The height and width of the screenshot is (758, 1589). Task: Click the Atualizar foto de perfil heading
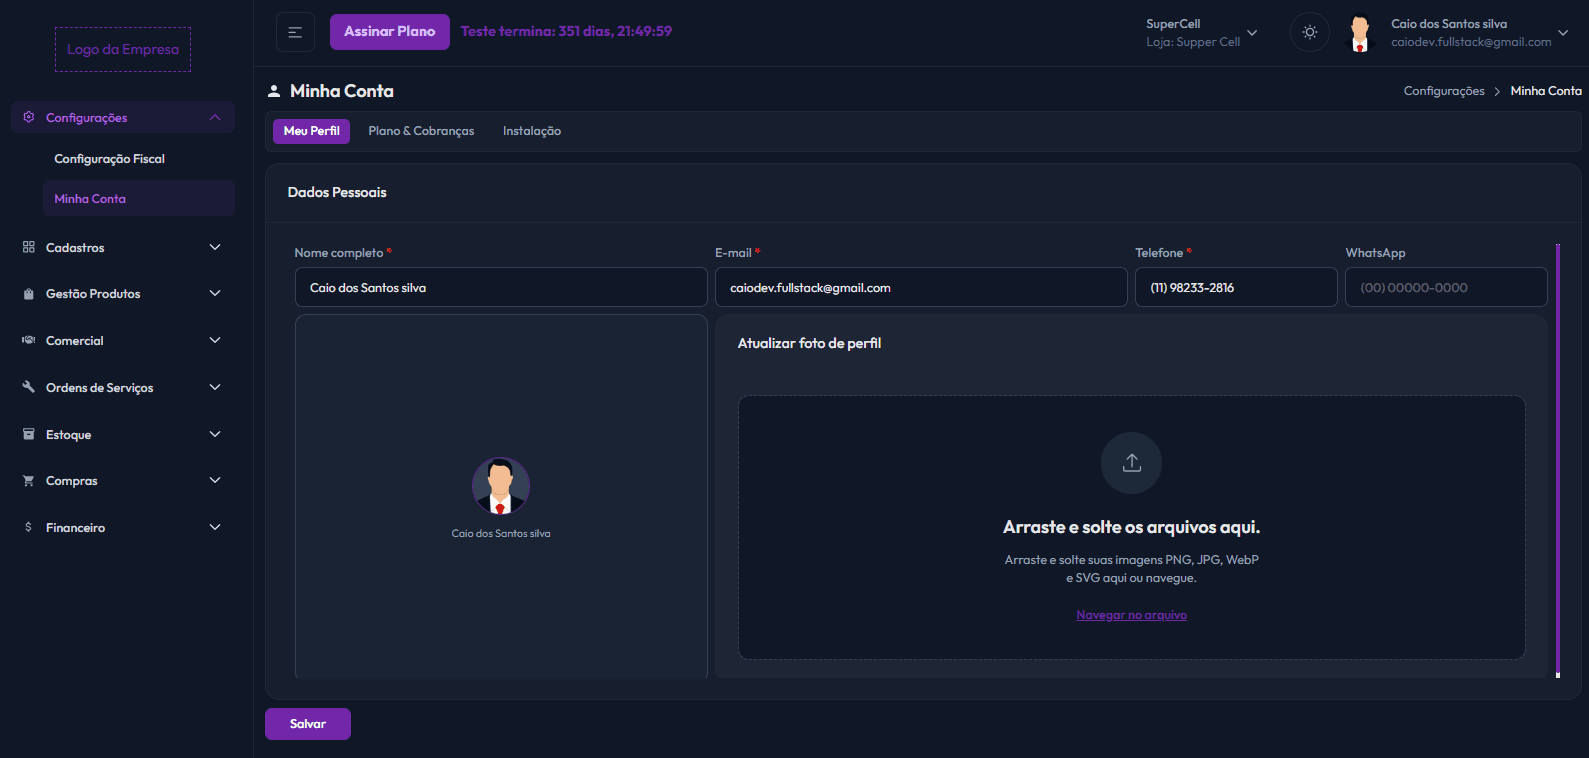tap(809, 343)
